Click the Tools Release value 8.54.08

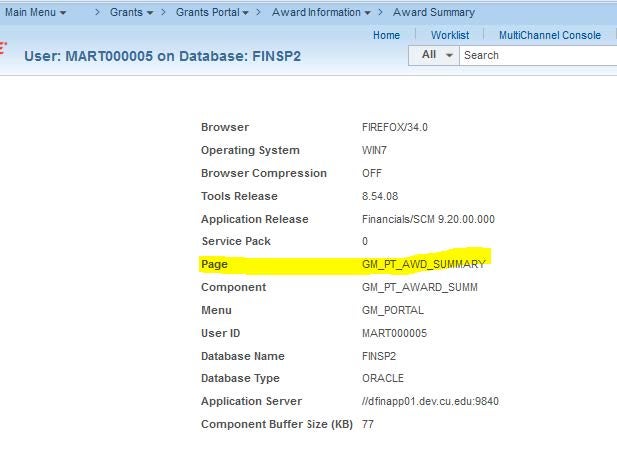380,196
